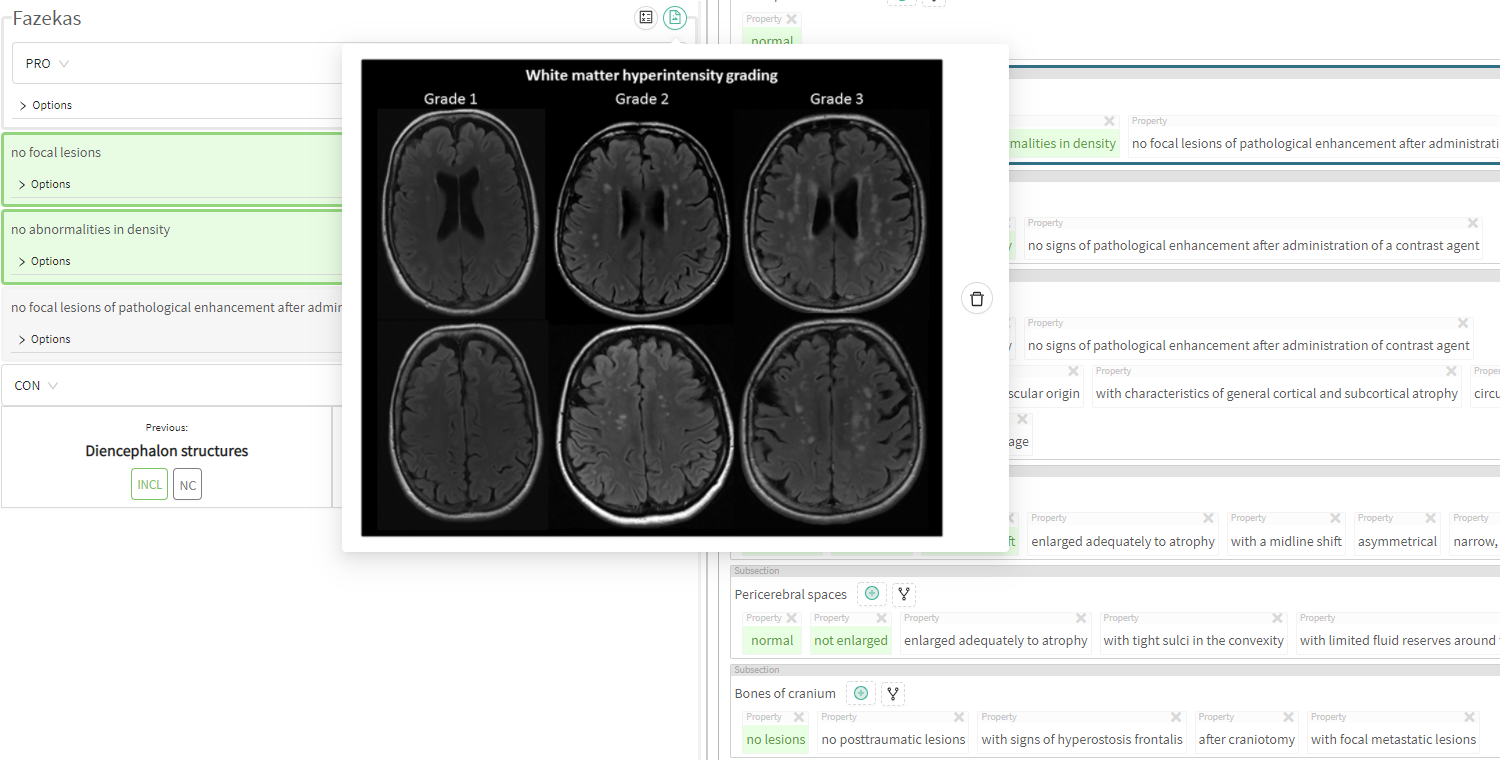Expand Options under 'no focal lesions'

point(45,184)
